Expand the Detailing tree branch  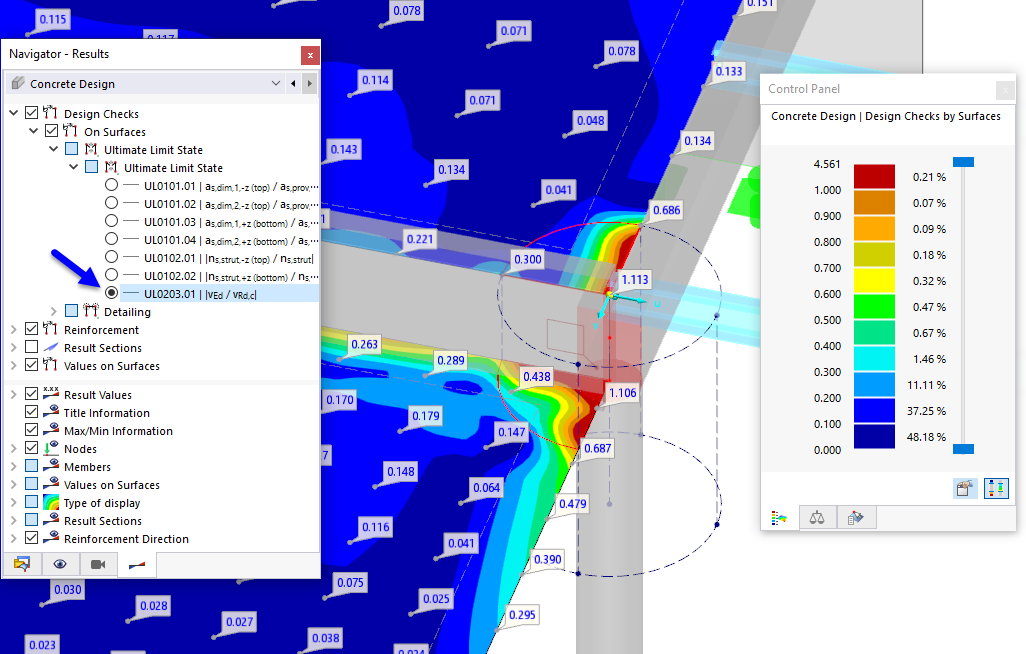(x=54, y=311)
